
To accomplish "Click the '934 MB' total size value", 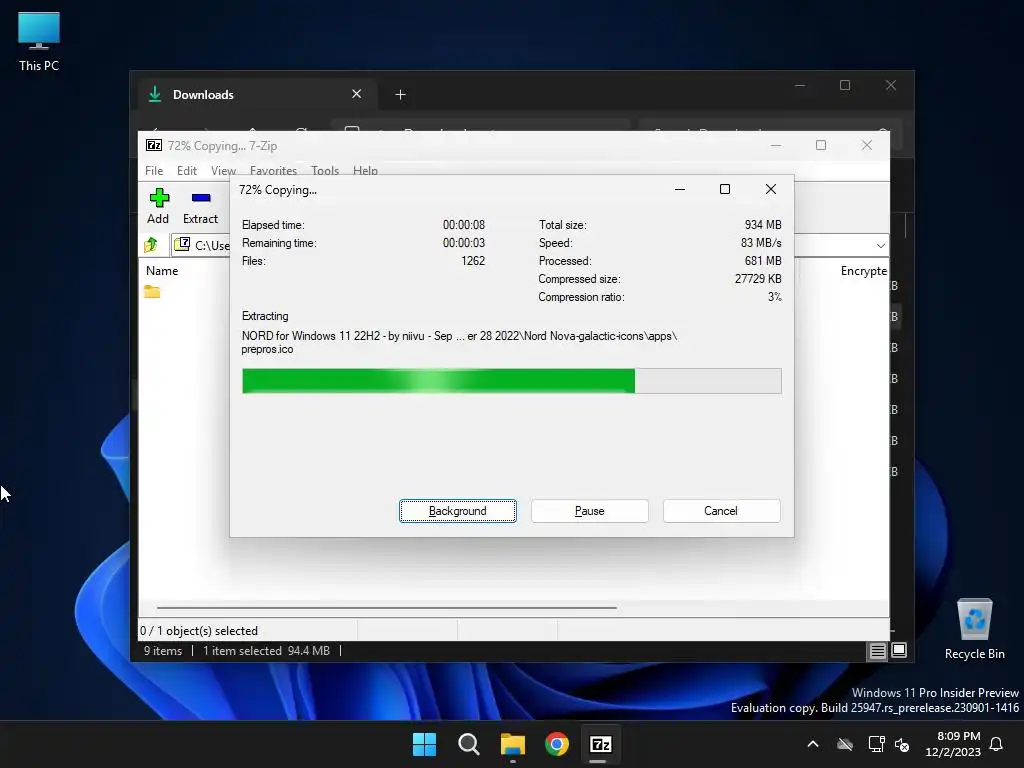I will 763,225.
